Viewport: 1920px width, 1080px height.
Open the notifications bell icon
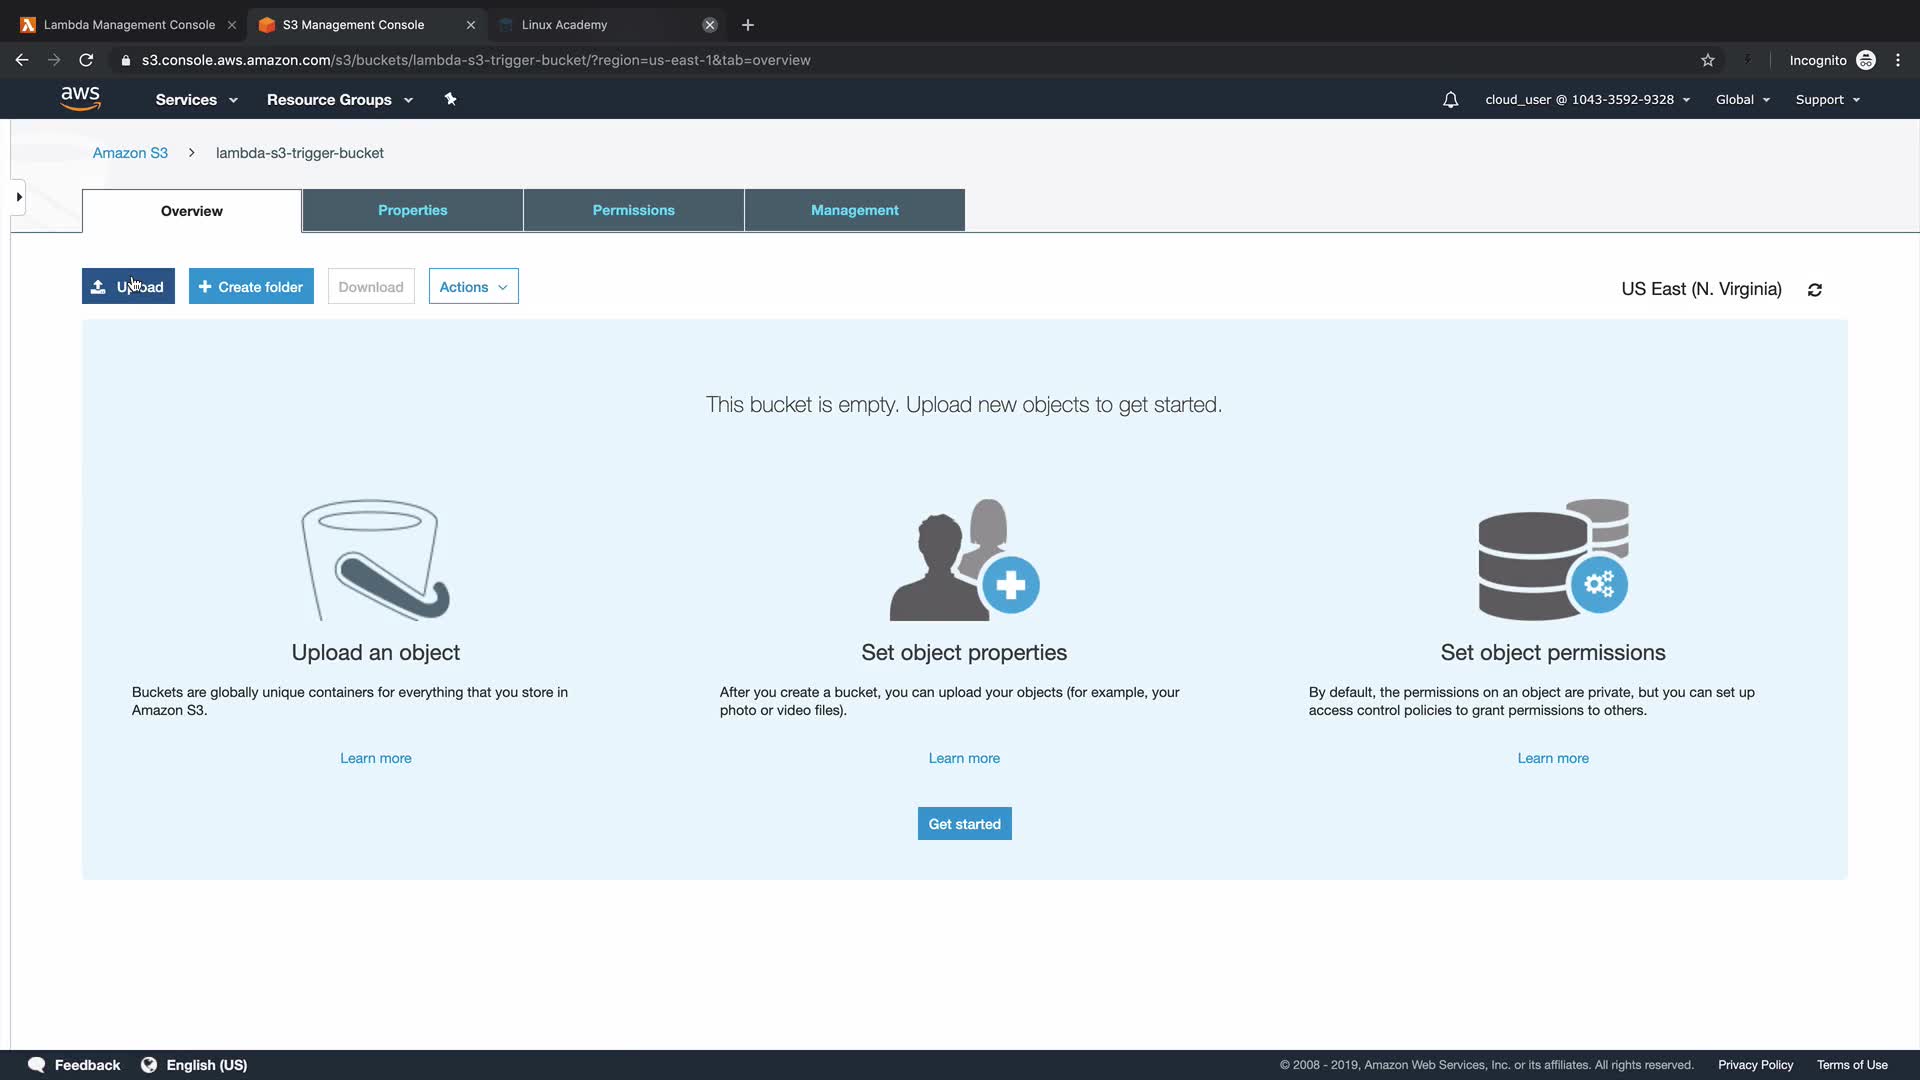(1450, 99)
